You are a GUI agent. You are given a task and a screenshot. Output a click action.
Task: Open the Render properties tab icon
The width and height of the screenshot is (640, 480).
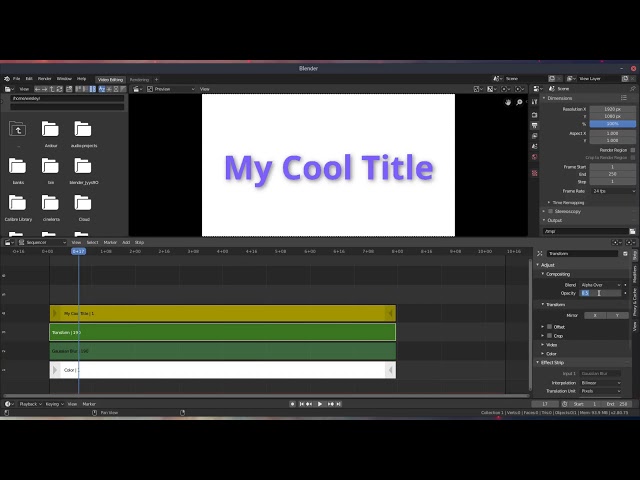point(534,115)
